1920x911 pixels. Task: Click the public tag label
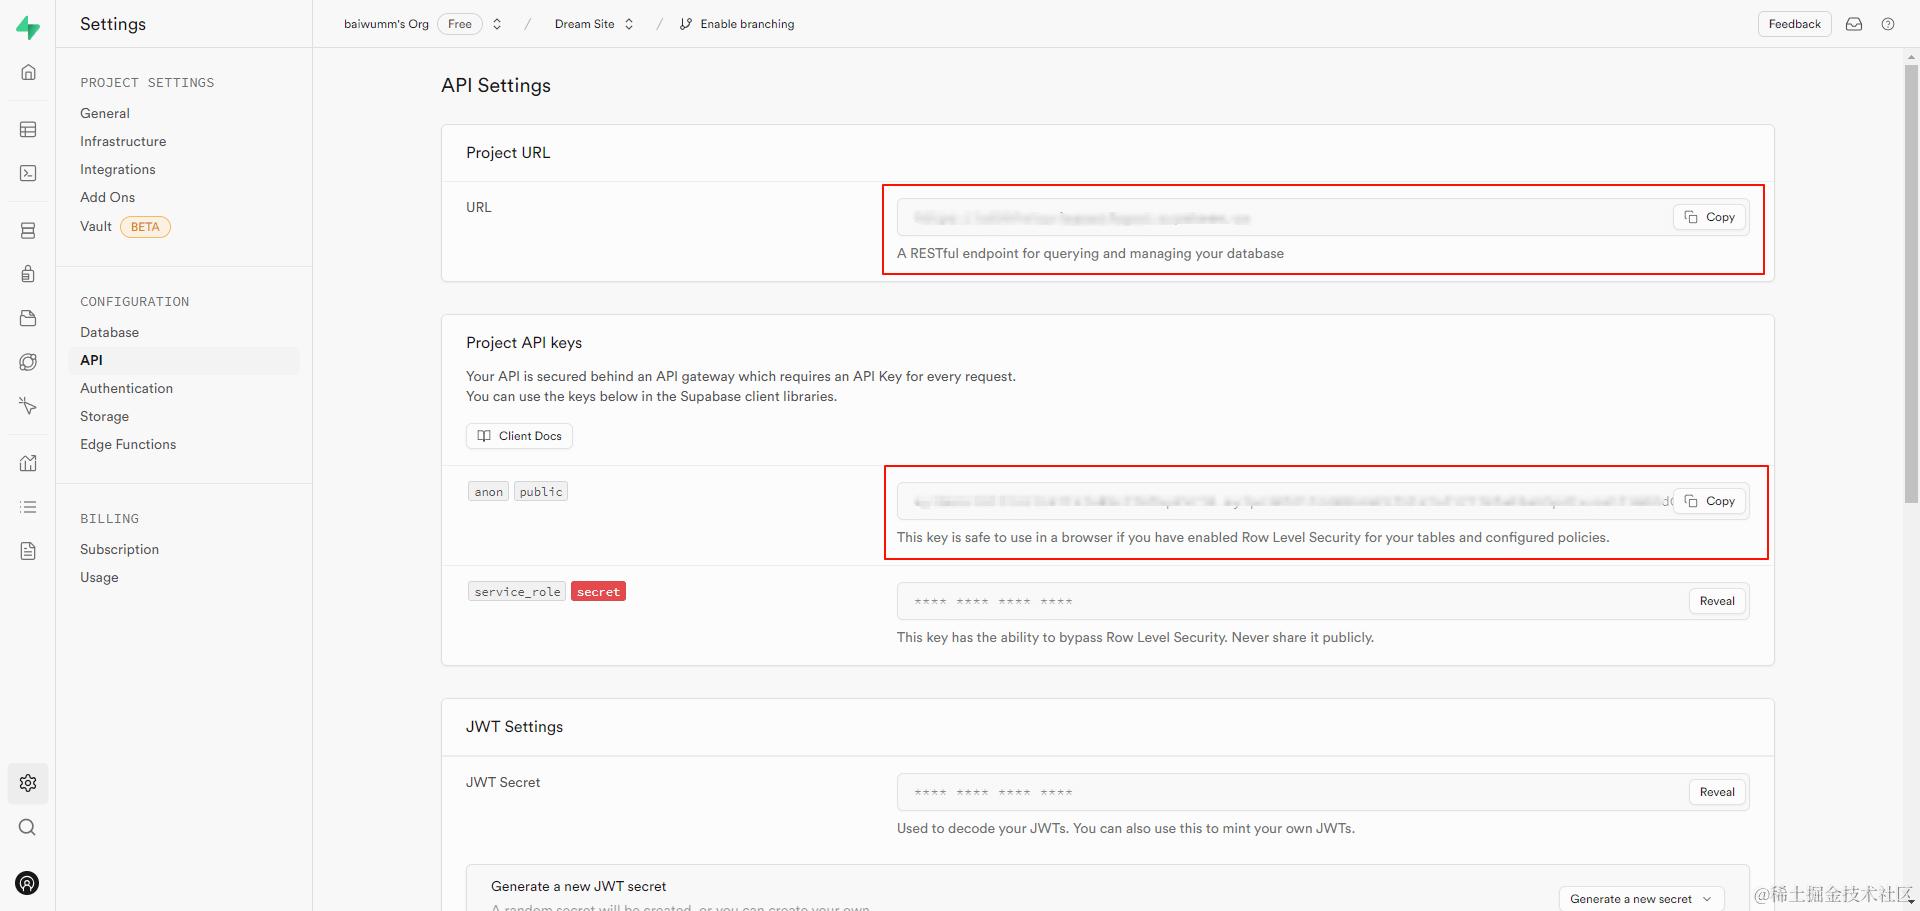pos(541,492)
